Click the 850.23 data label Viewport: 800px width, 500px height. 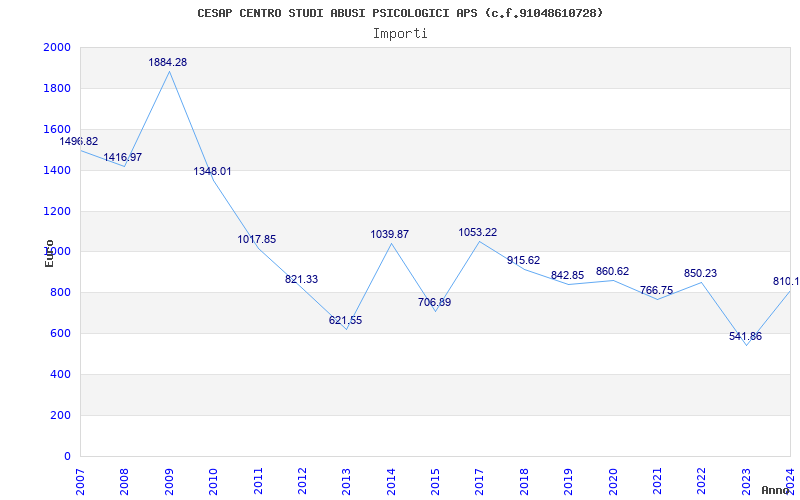pos(701,273)
